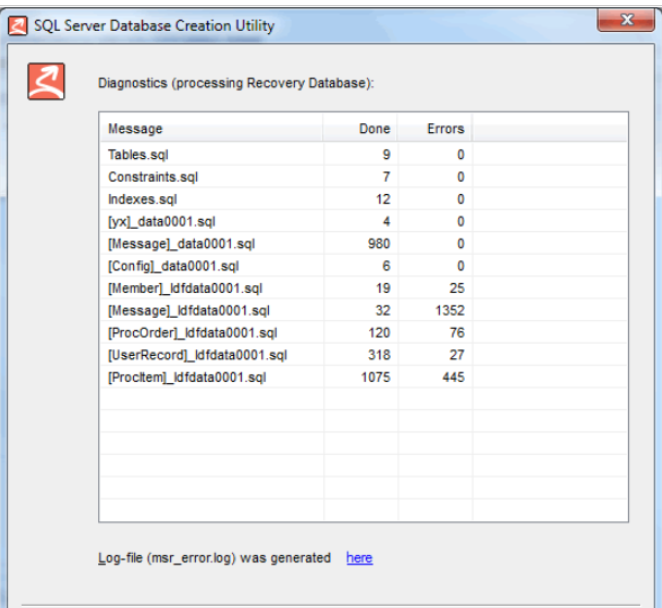Click the Errors value 1352

[450, 311]
